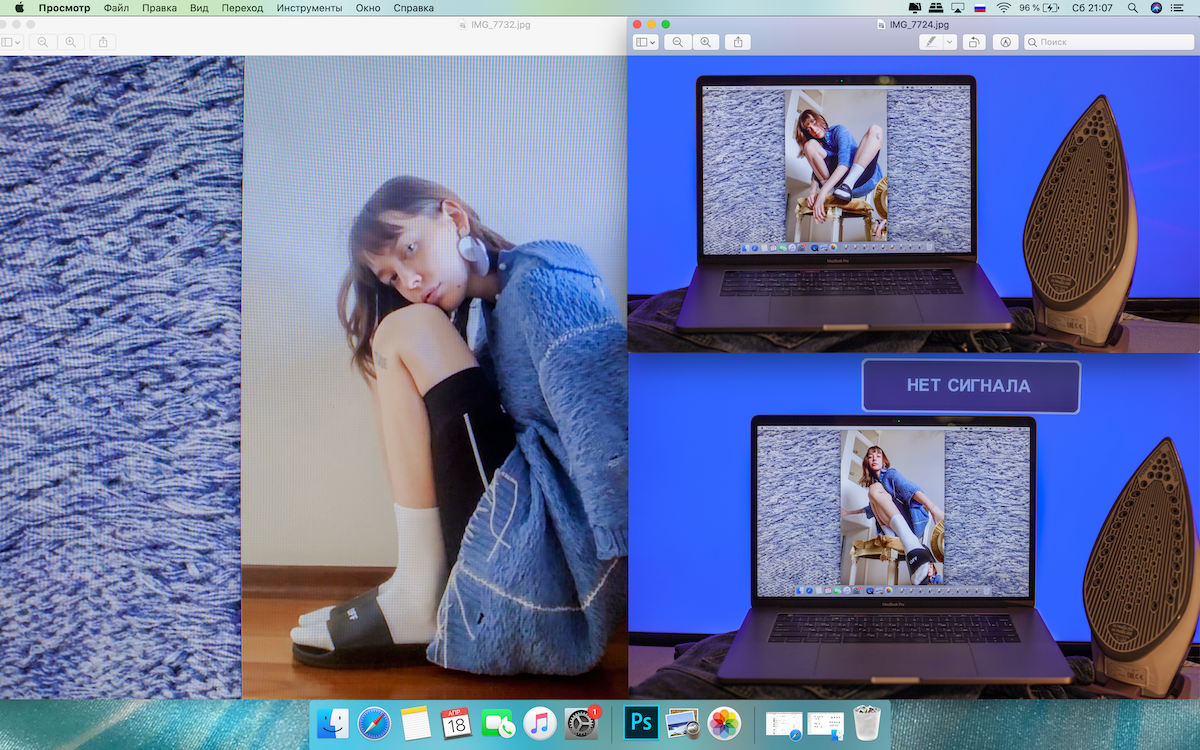Click Share button in IMG_7724.jpg window
The width and height of the screenshot is (1200, 750).
point(738,42)
